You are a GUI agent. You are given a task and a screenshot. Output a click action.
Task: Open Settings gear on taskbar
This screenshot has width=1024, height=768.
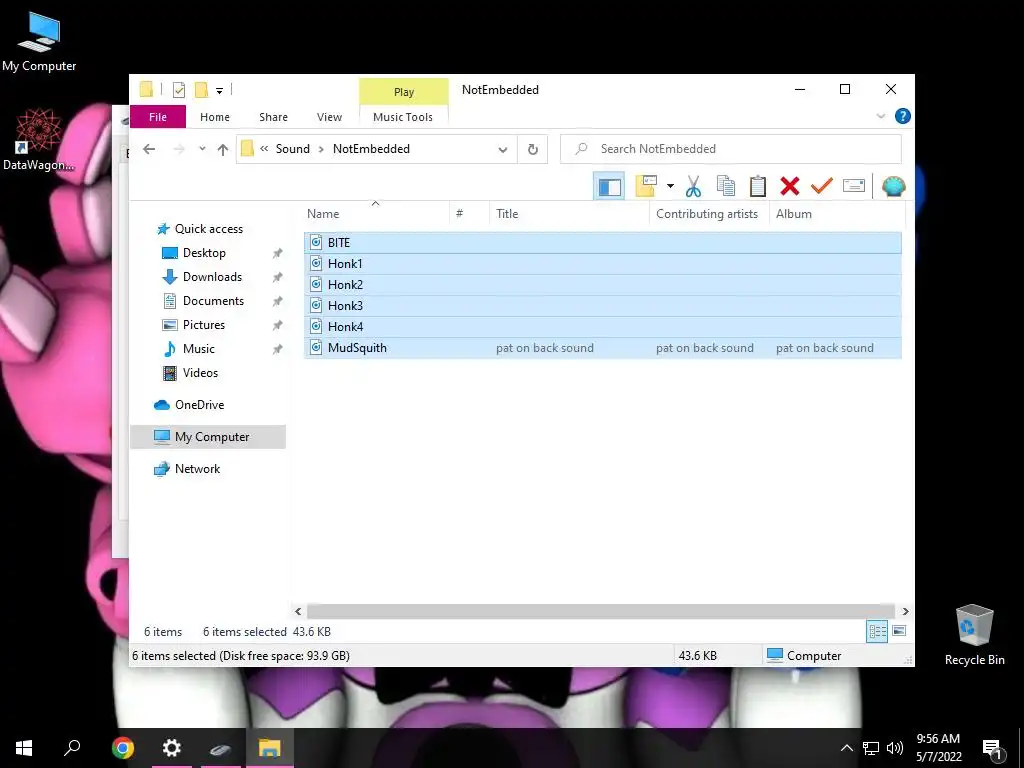(172, 748)
